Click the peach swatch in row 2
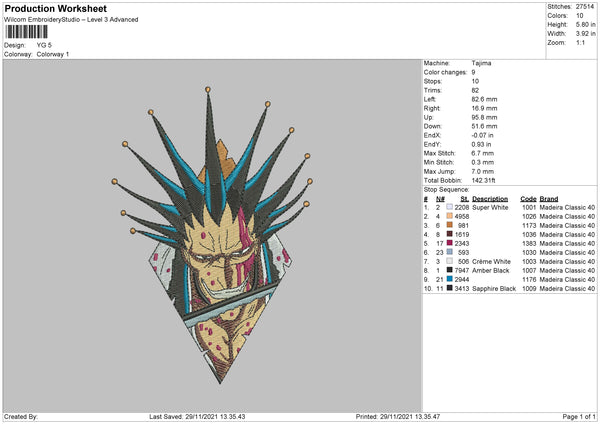The image size is (600, 424). (x=450, y=216)
